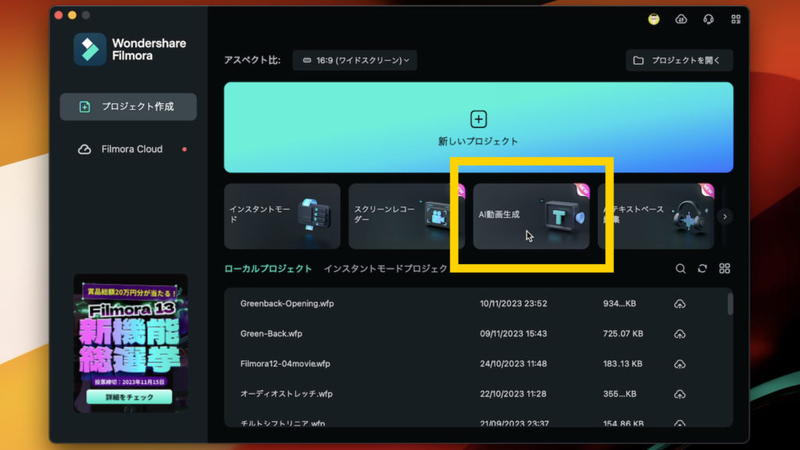Image resolution: width=800 pixels, height=450 pixels.
Task: Open インスタントモード card
Action: point(282,216)
